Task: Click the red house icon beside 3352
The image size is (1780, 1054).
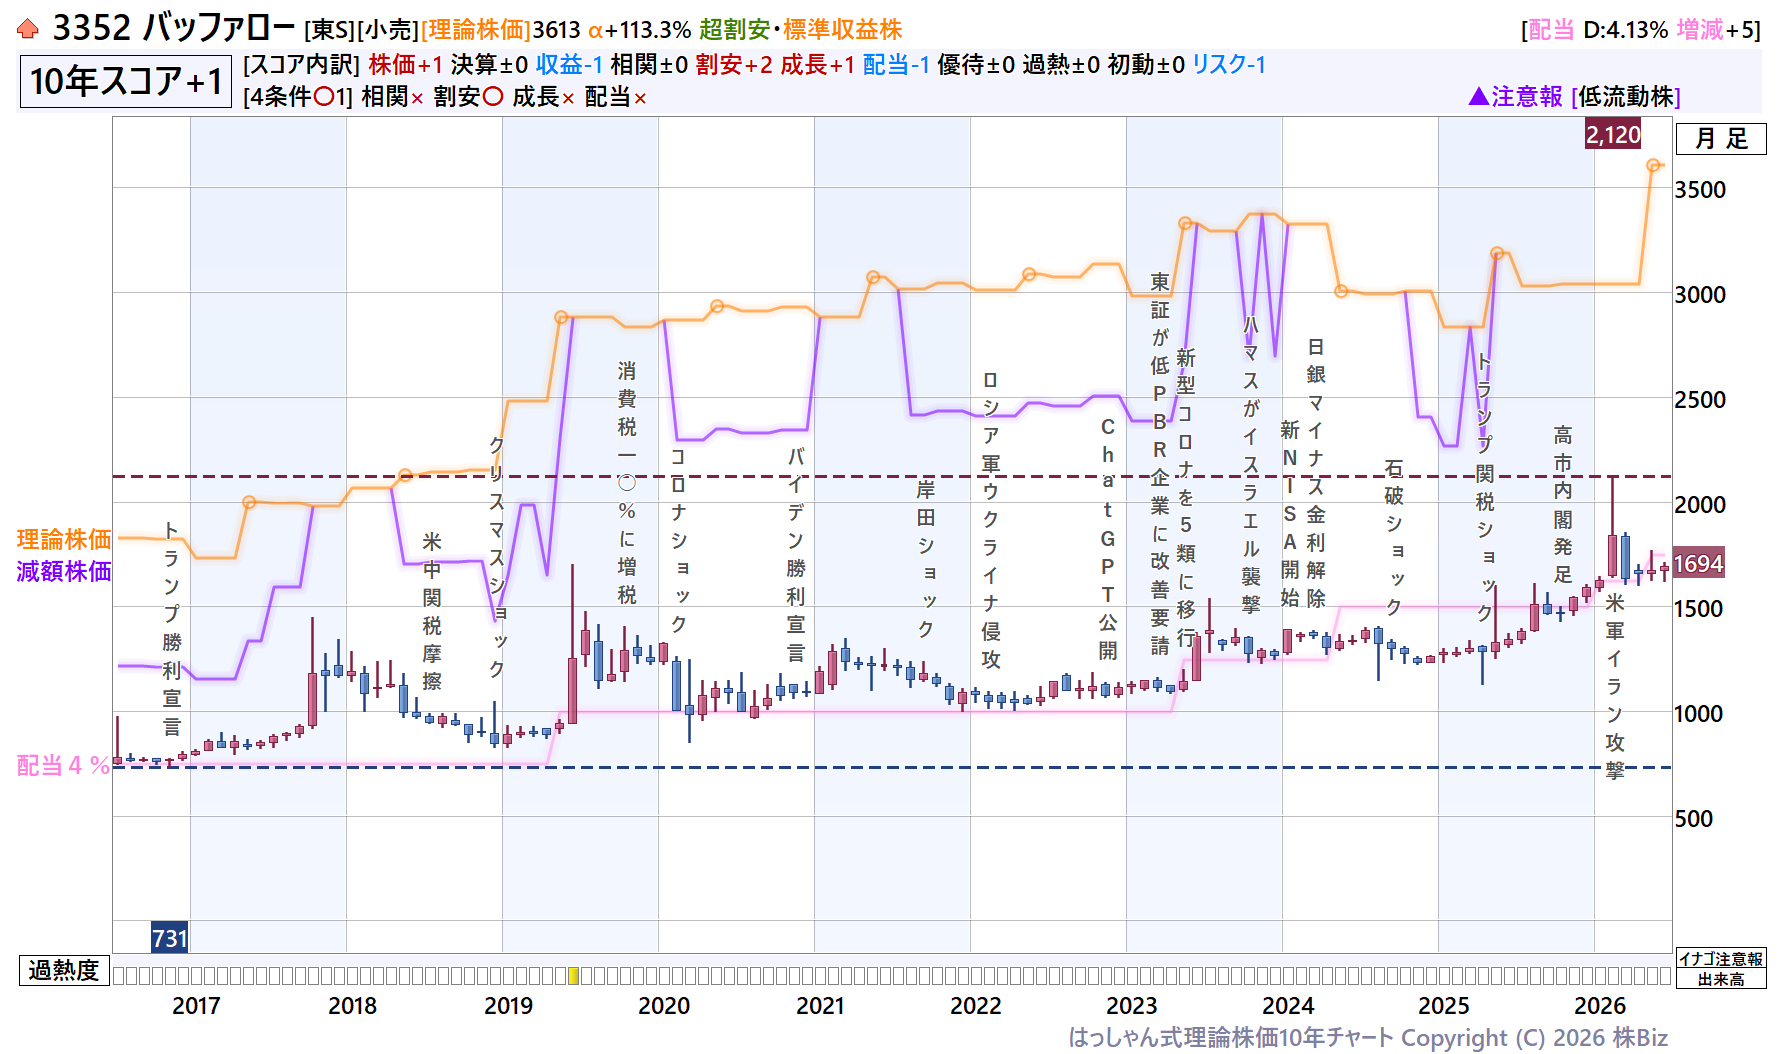Action: 28,29
